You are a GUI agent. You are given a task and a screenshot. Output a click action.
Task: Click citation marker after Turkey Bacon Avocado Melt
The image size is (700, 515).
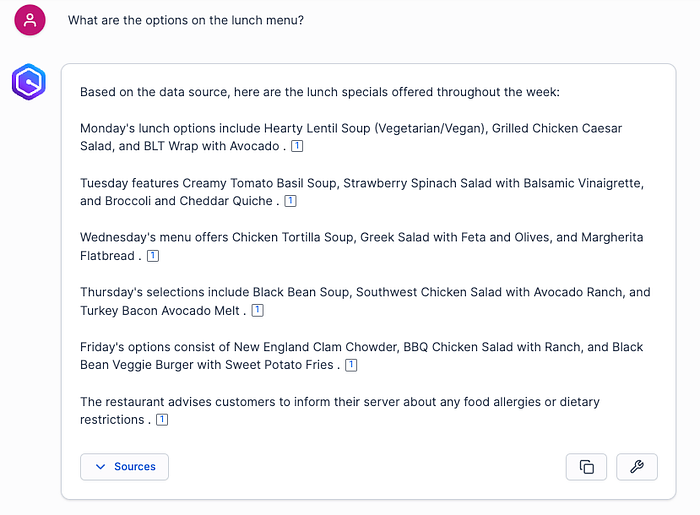[x=257, y=311]
